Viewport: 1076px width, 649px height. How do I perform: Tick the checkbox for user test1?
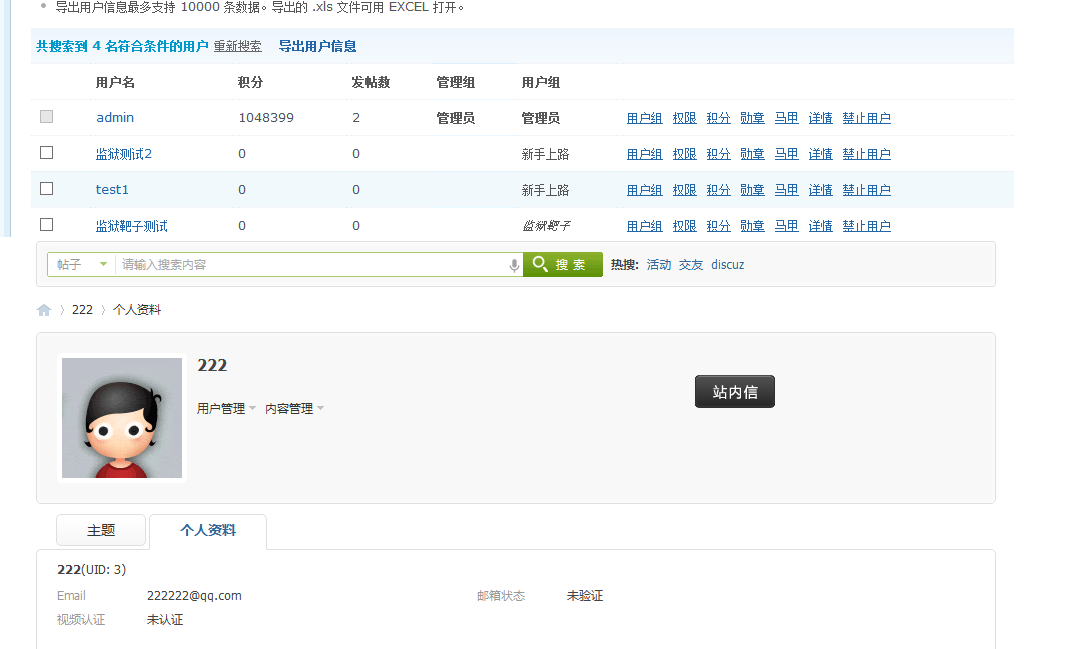[47, 189]
